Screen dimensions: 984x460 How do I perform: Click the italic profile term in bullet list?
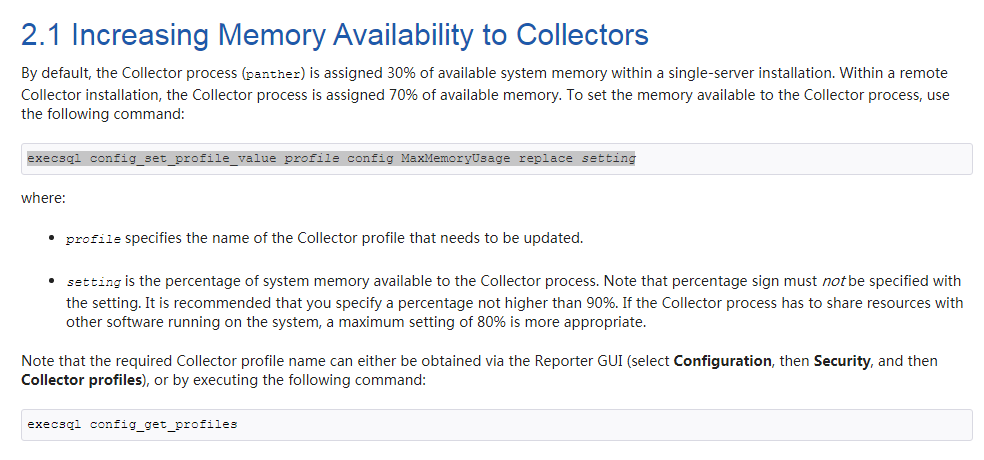pos(94,240)
